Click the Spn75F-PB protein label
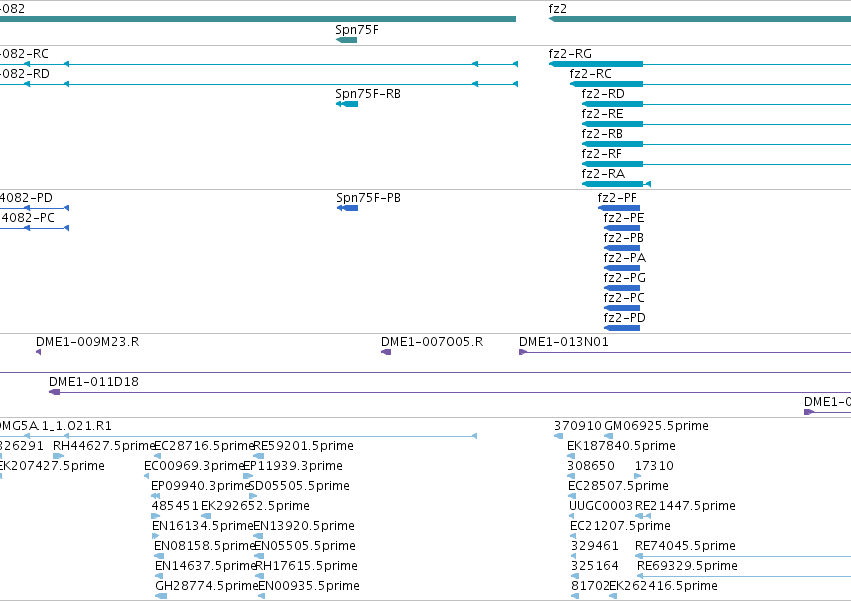The height and width of the screenshot is (601, 851). tap(368, 198)
